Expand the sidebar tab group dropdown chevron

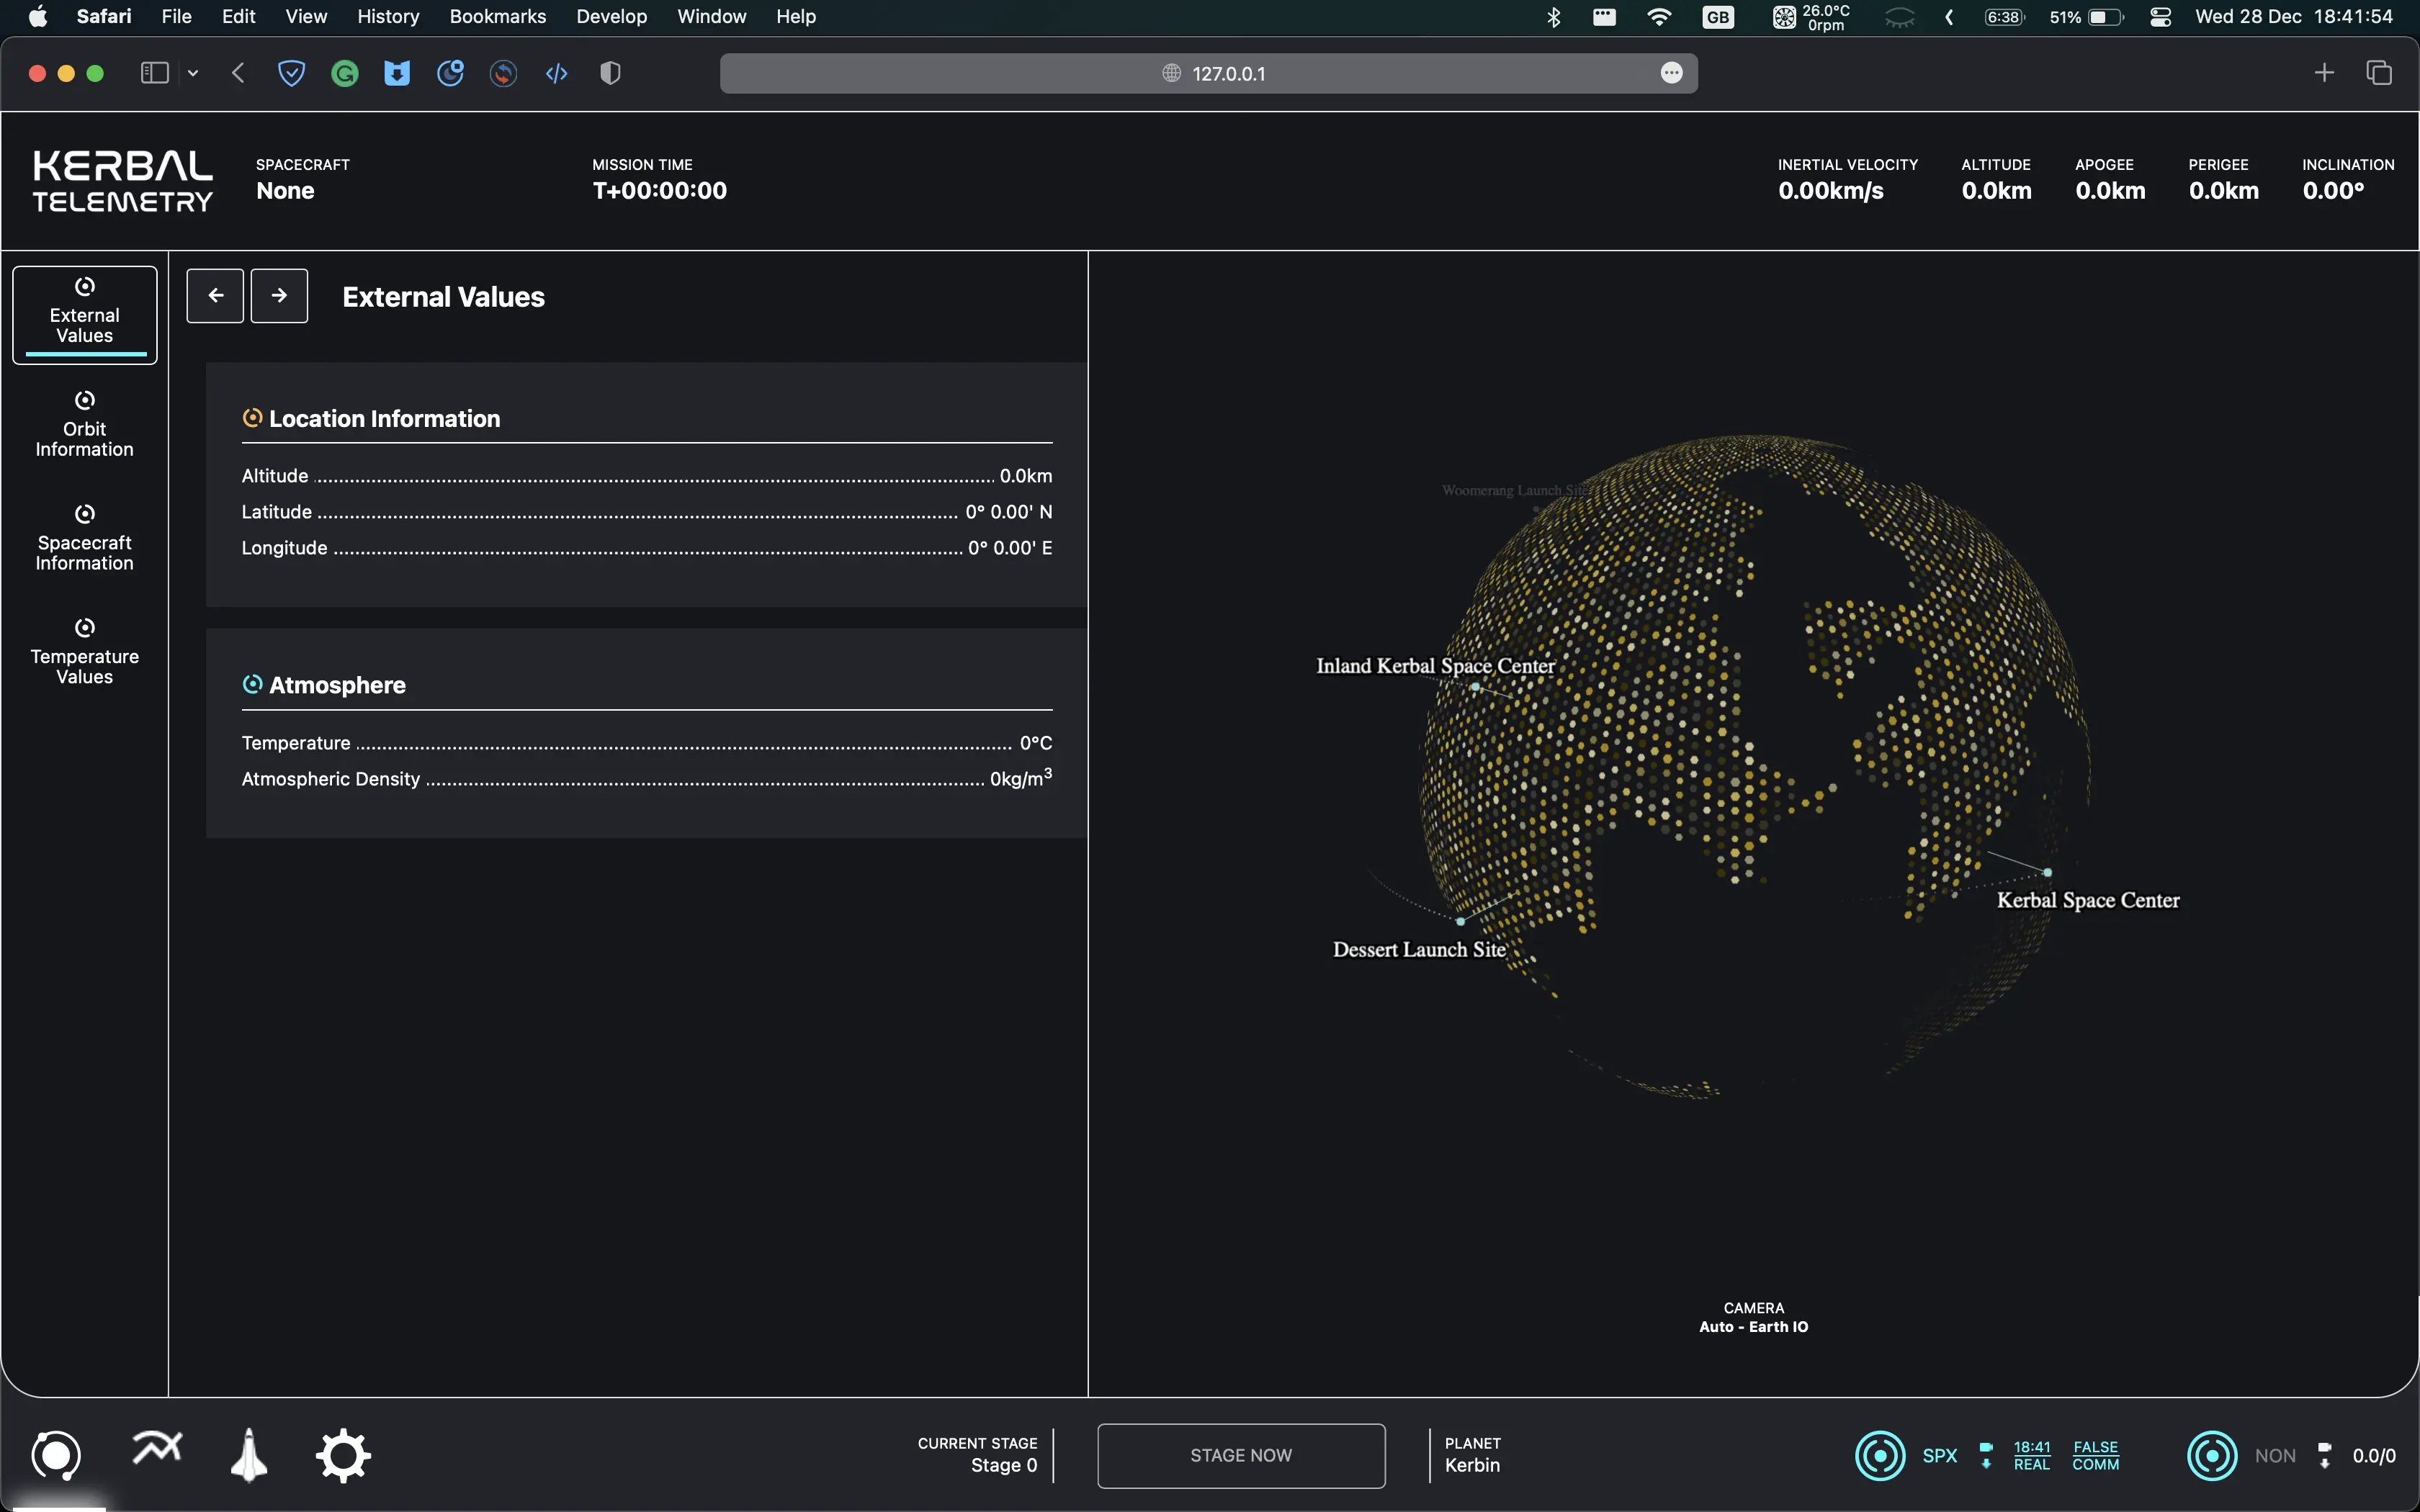[x=193, y=73]
